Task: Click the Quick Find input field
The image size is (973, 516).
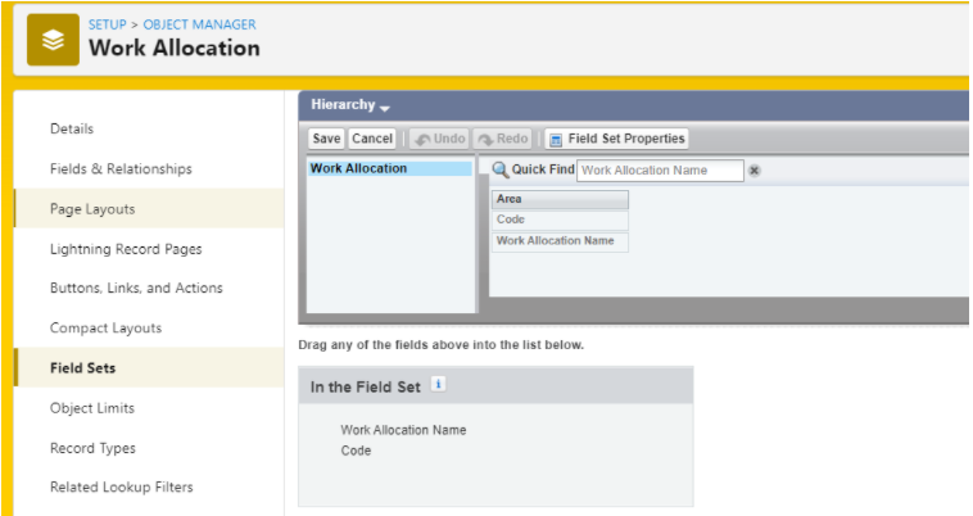Action: point(660,171)
